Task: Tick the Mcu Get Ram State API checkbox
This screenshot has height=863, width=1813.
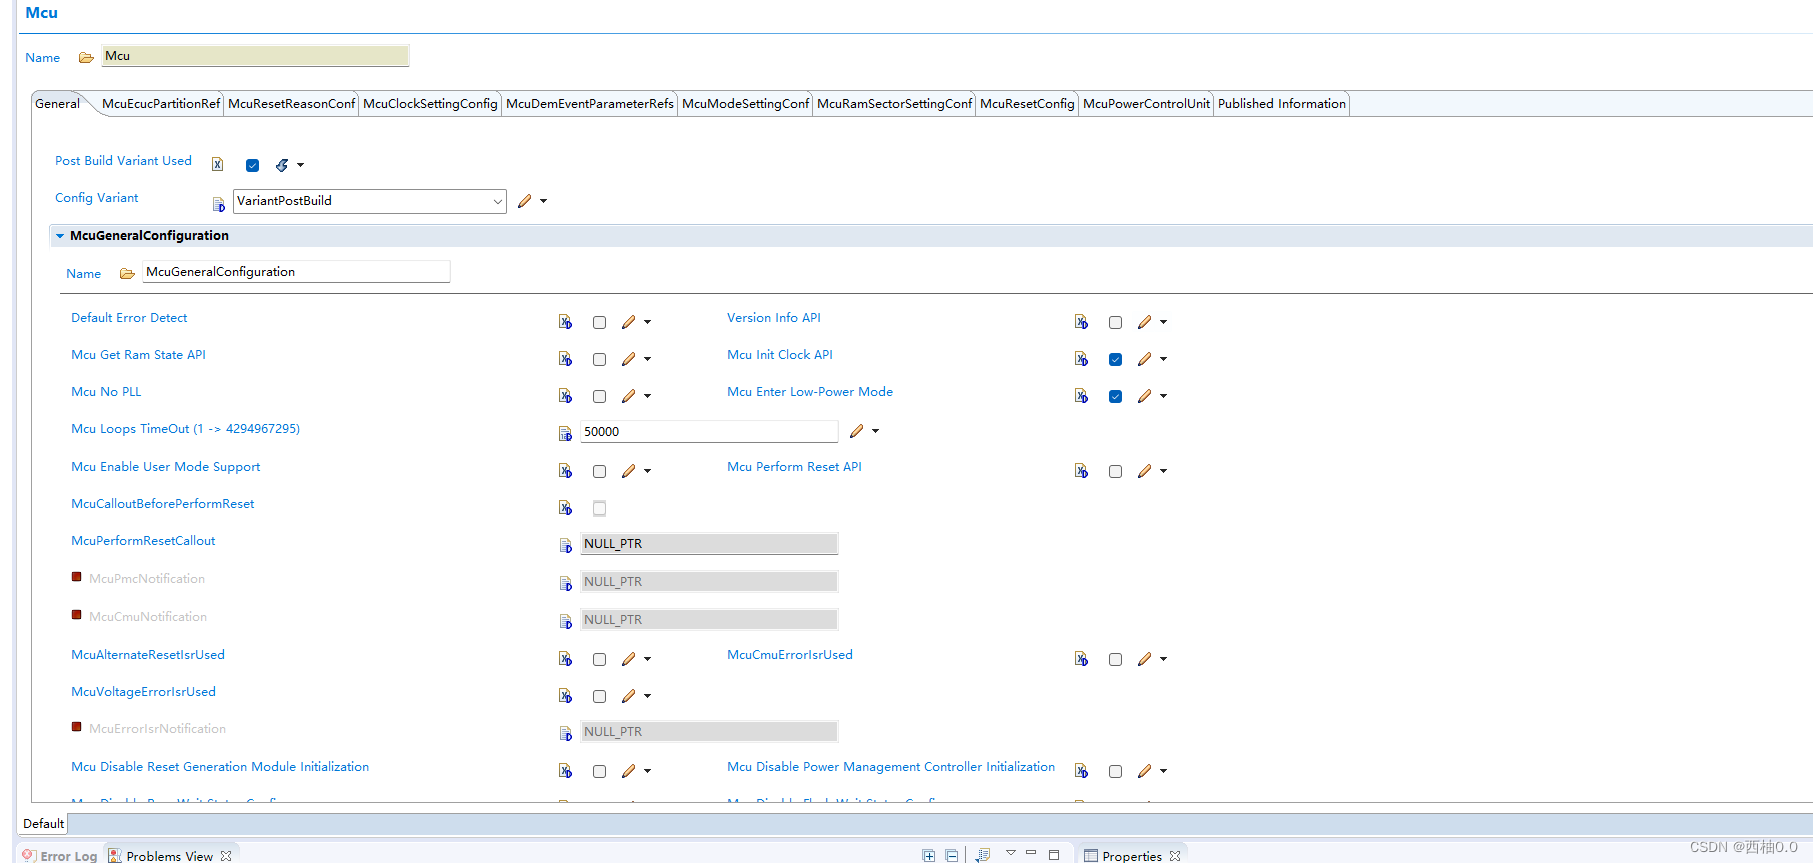Action: 599,359
